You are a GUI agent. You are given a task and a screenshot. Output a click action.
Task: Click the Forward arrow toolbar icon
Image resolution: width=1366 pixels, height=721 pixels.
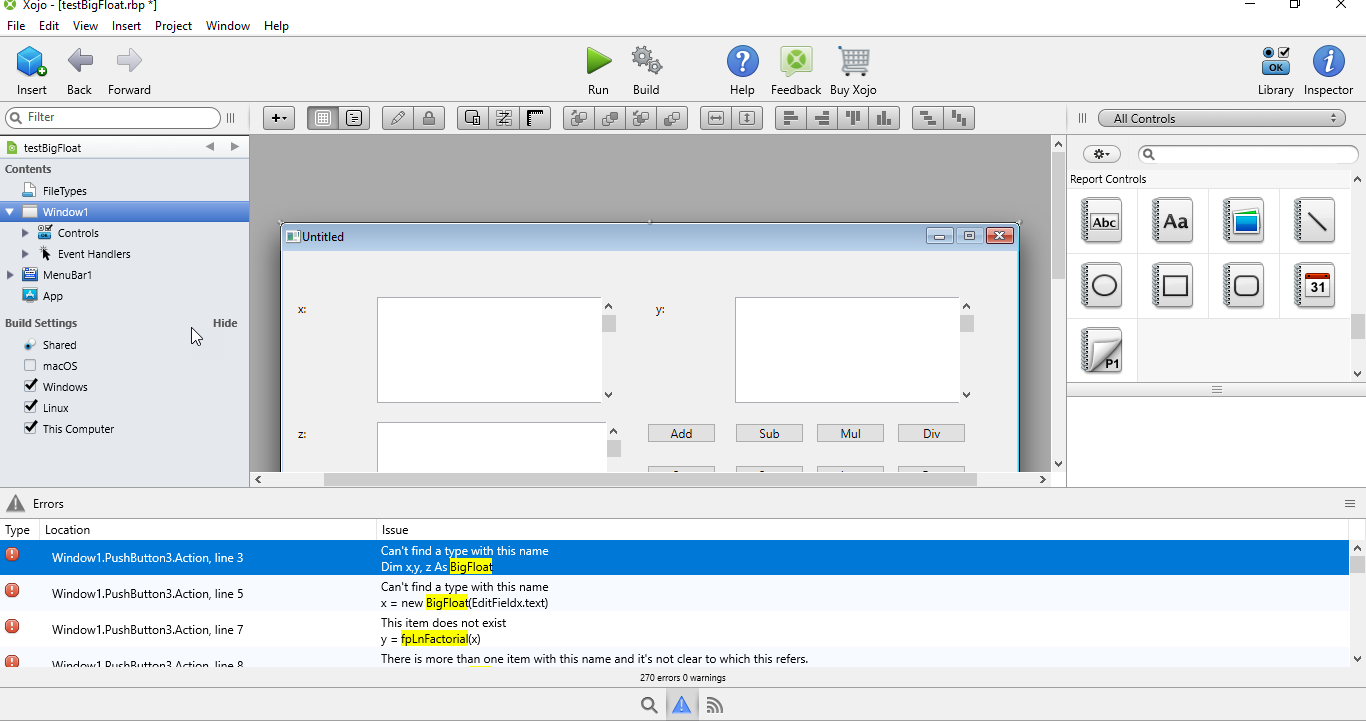click(129, 62)
